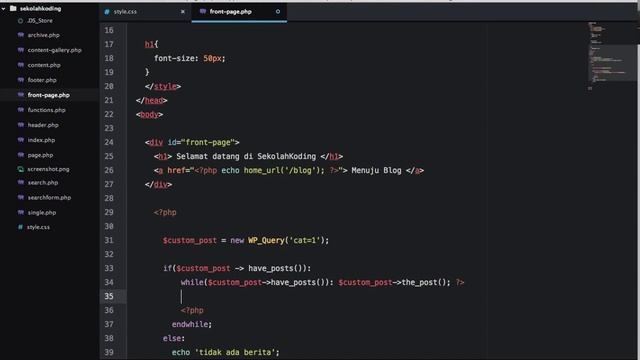Open content.php from the file tree

click(44, 65)
